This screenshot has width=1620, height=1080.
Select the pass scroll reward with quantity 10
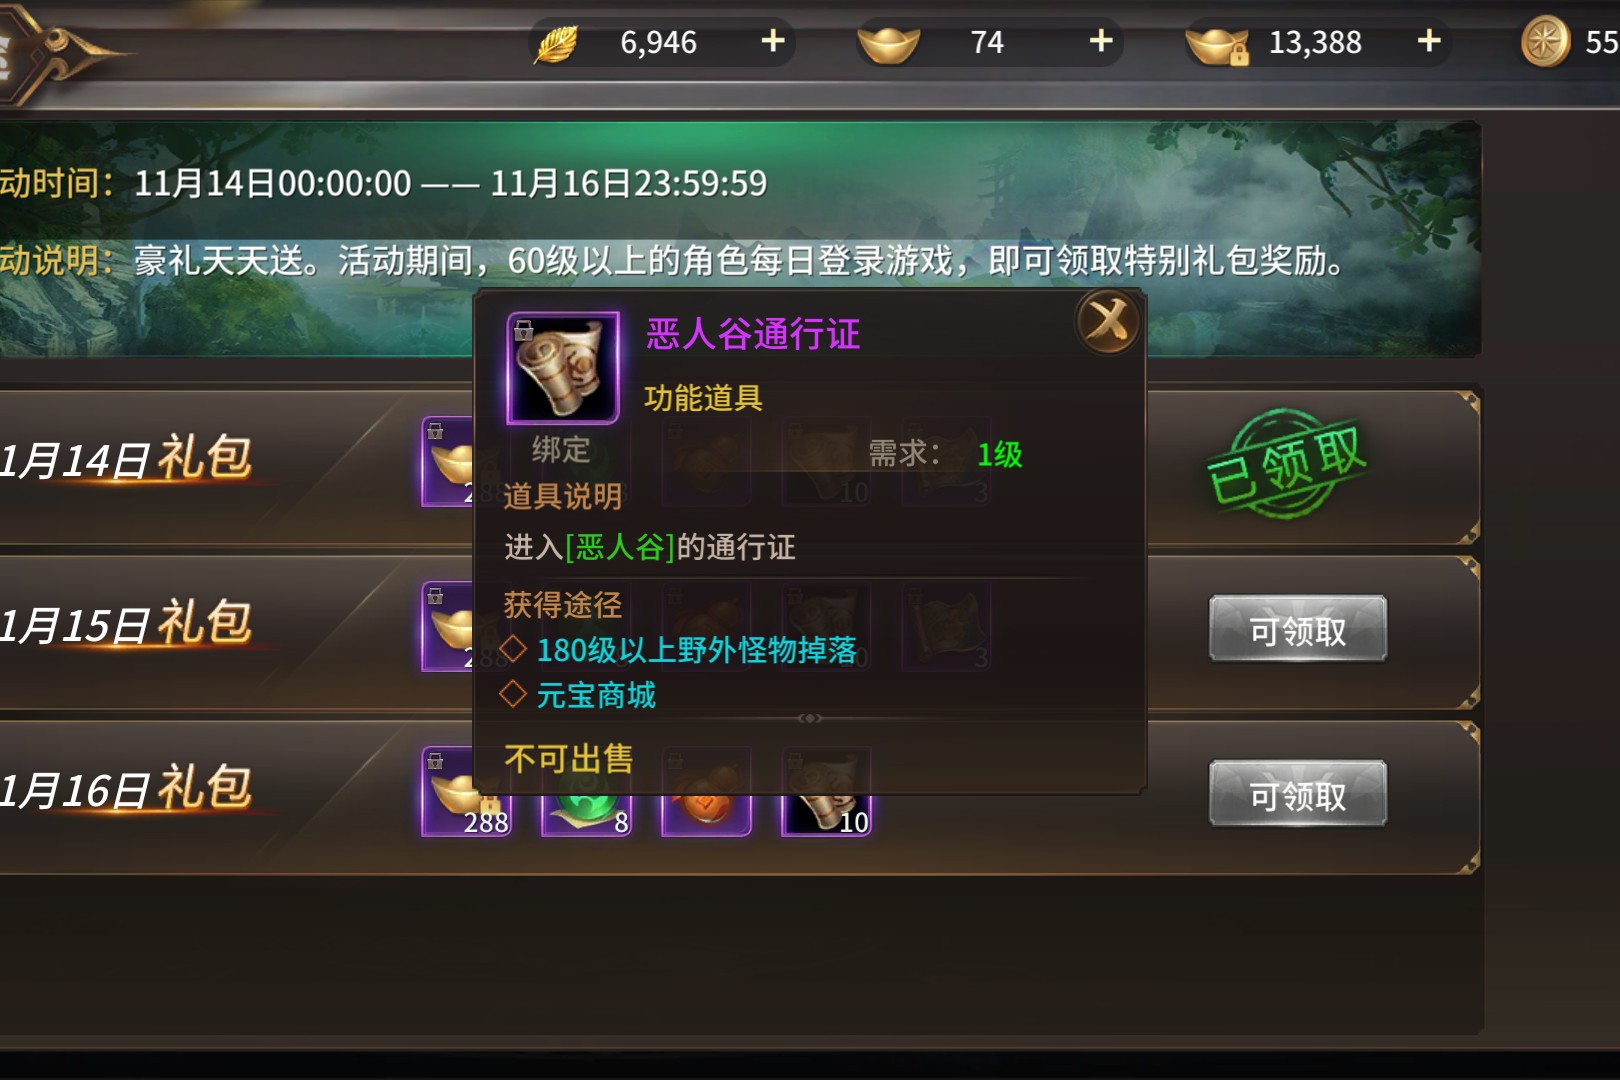(827, 815)
